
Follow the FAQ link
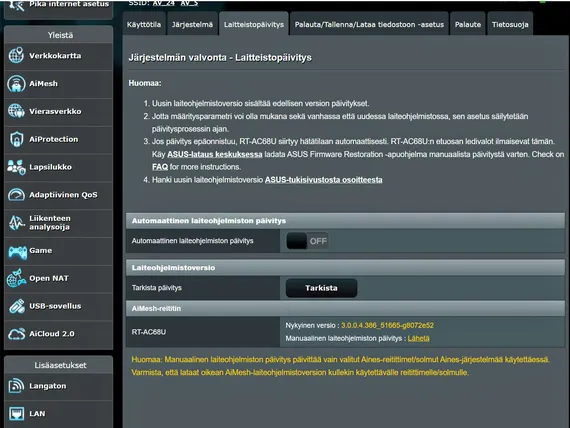[x=160, y=167]
